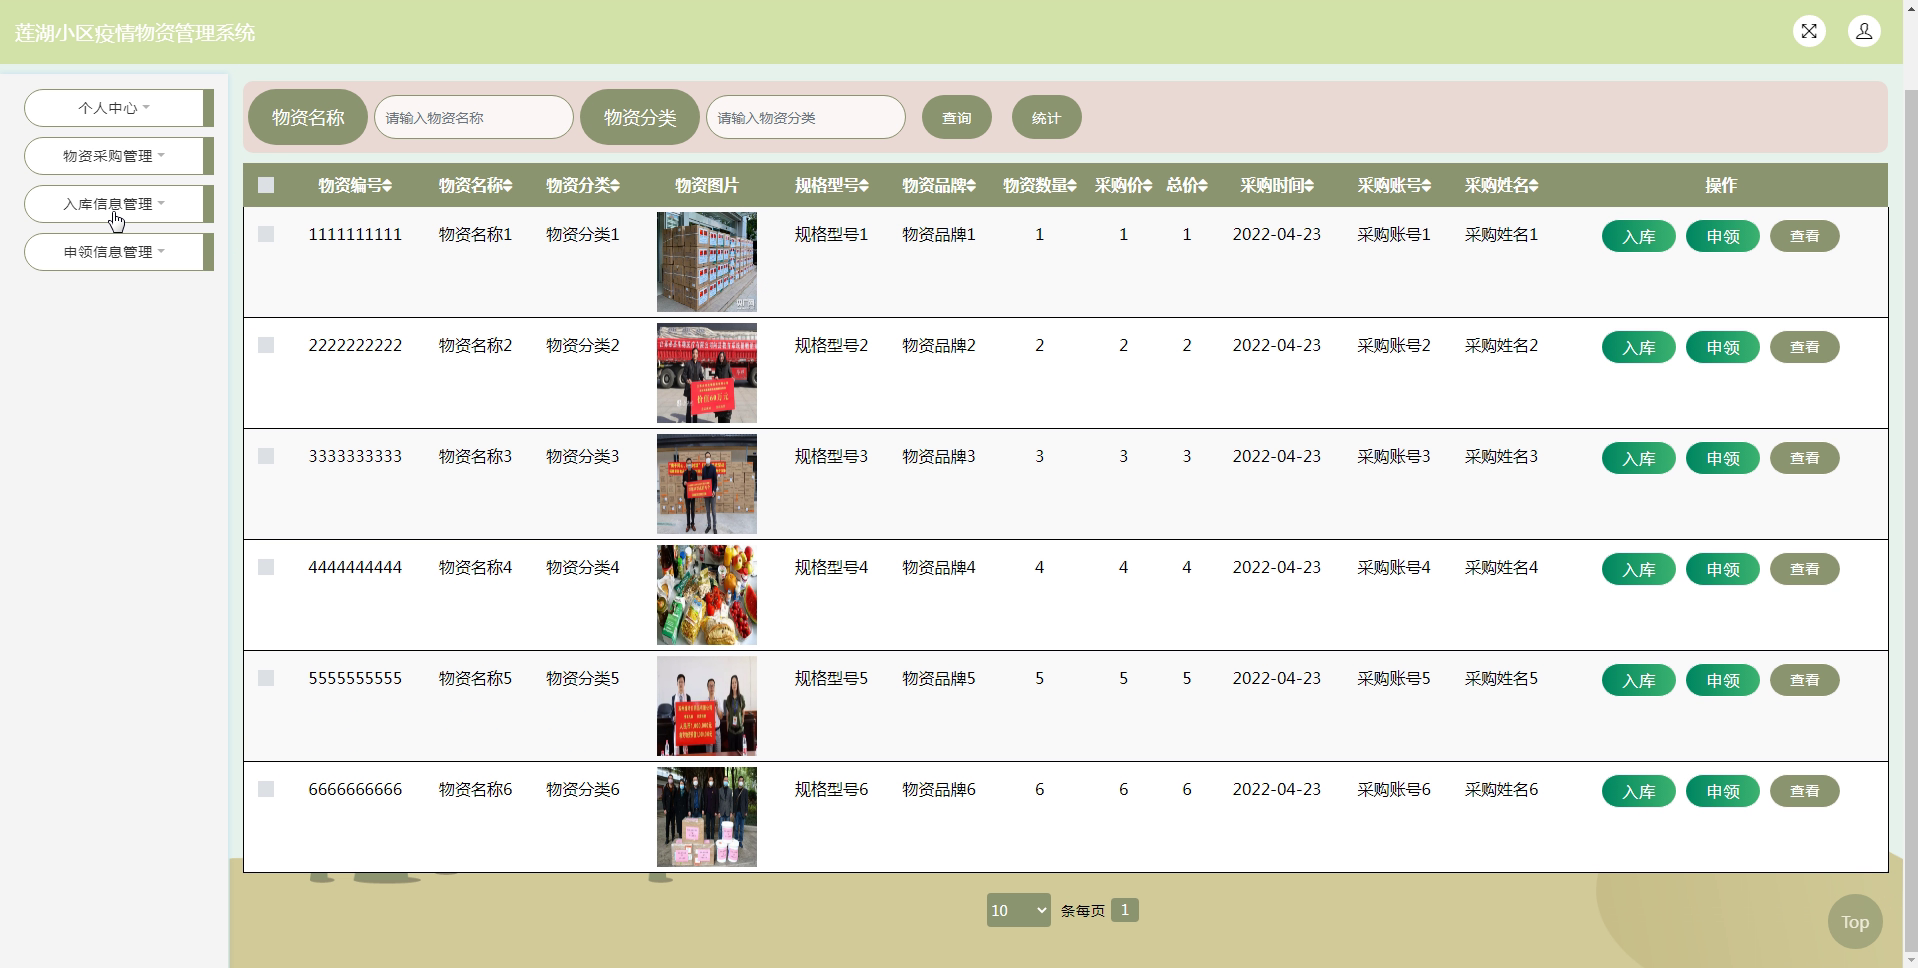Tick the select-all checkbox in header
This screenshot has height=968, width=1918.
(266, 185)
